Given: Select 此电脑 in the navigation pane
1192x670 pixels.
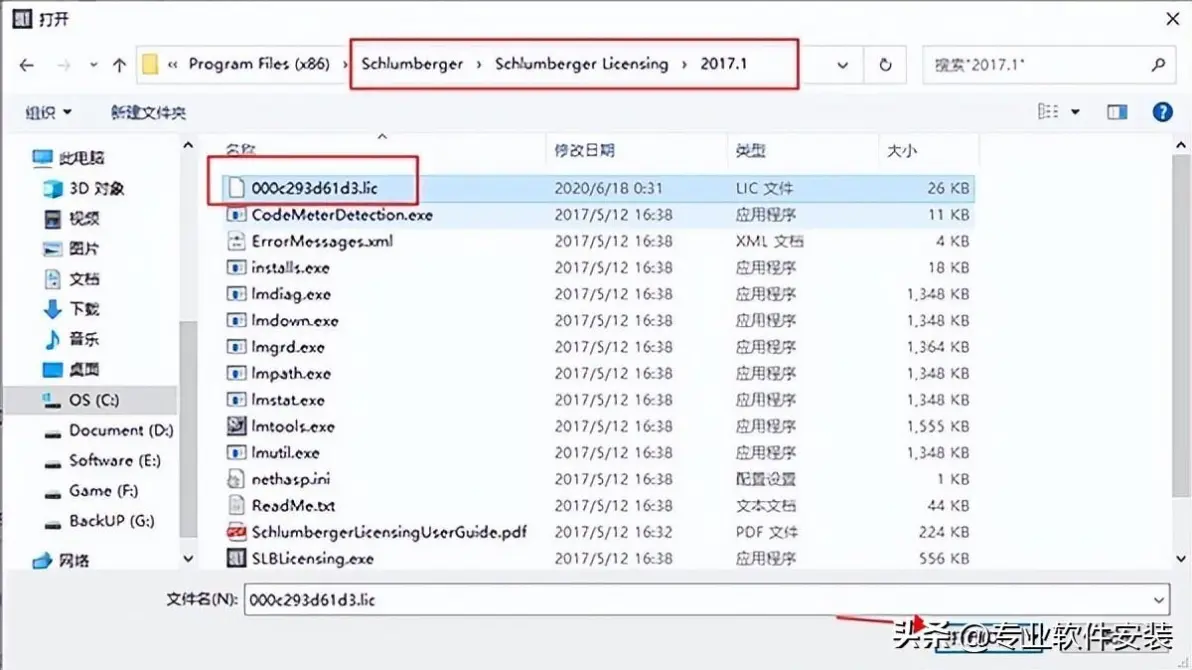Looking at the screenshot, I should point(68,158).
